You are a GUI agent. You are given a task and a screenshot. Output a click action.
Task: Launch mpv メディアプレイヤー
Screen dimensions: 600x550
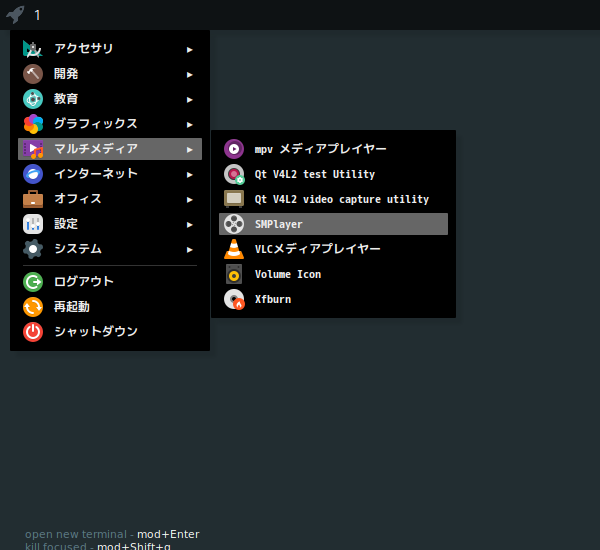(x=333, y=149)
